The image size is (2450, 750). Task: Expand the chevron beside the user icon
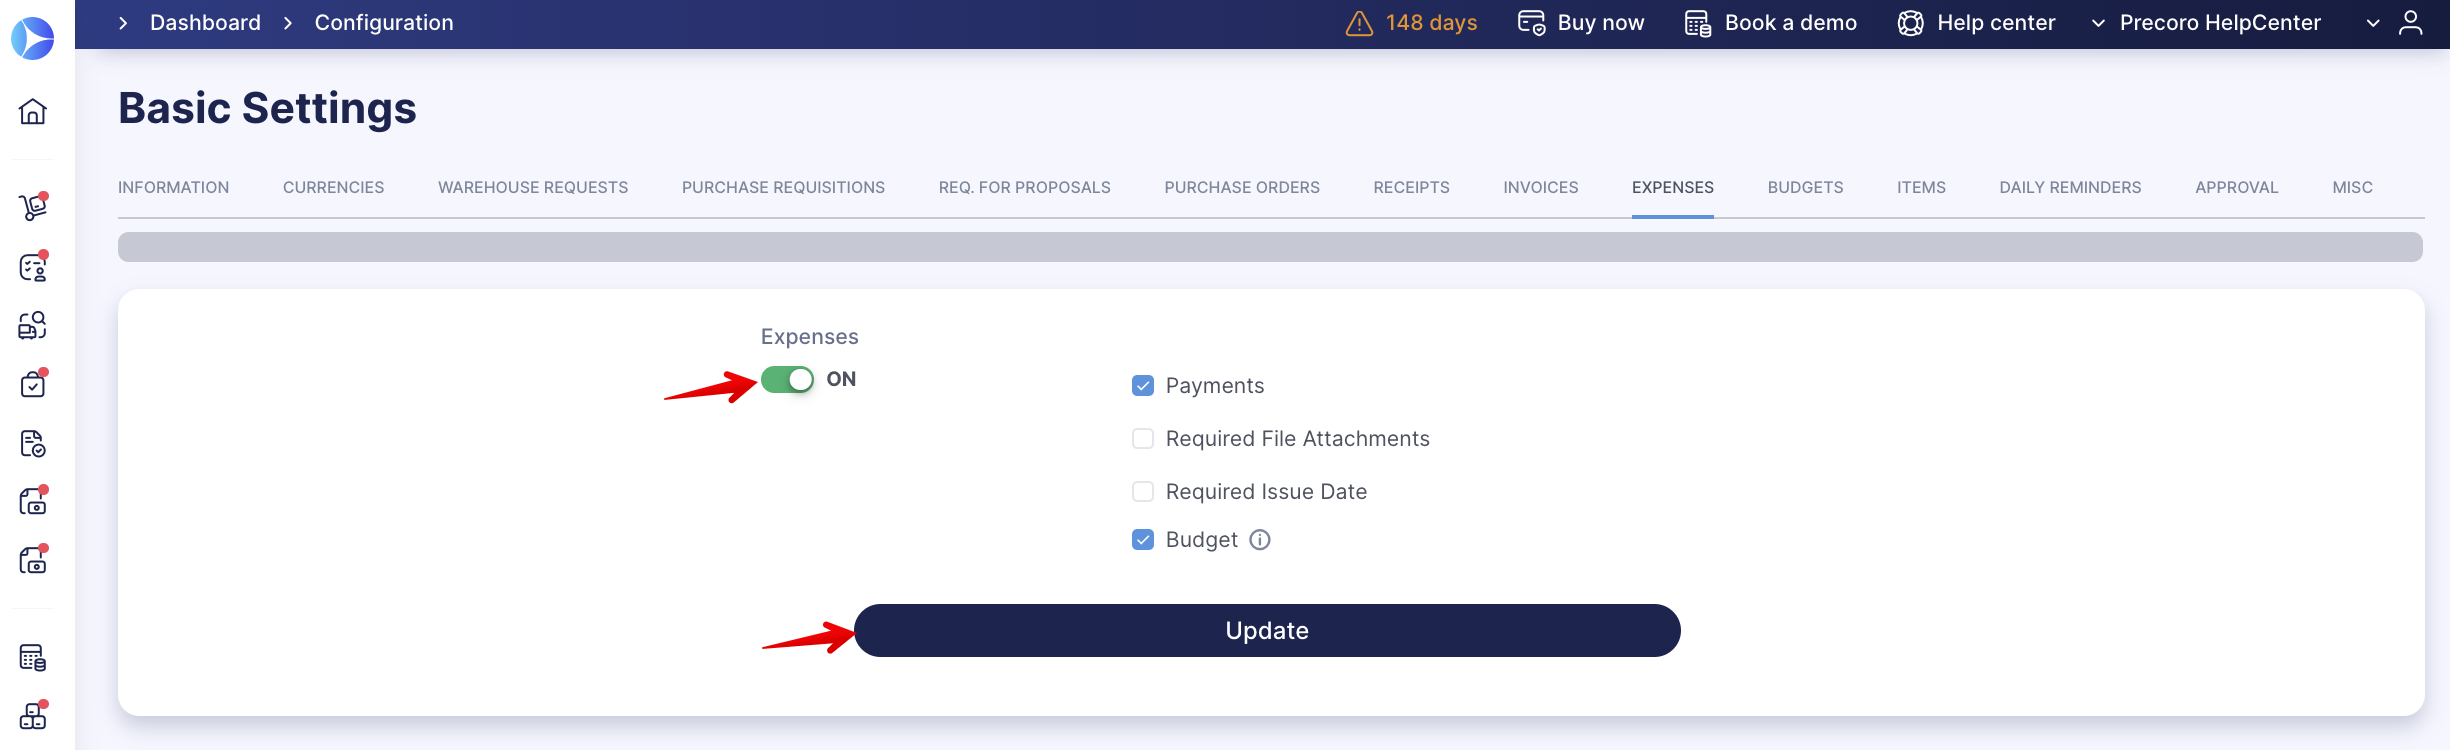point(2373,23)
